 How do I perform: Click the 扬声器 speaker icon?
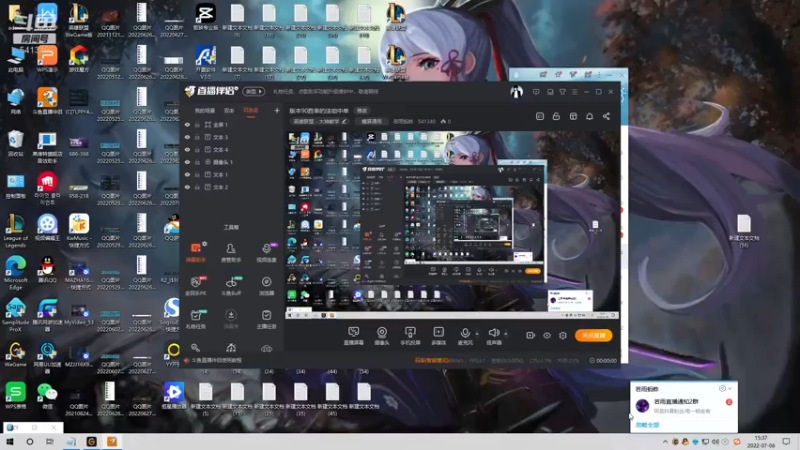pos(493,334)
